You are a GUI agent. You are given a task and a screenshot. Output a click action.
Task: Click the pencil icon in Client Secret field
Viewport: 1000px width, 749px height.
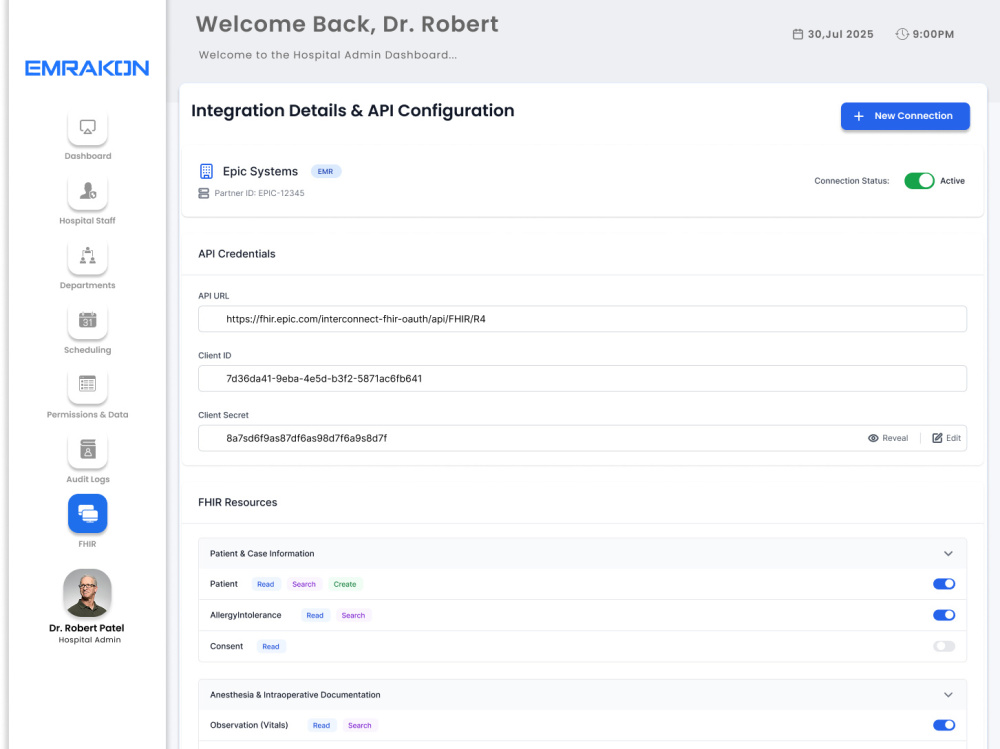937,438
